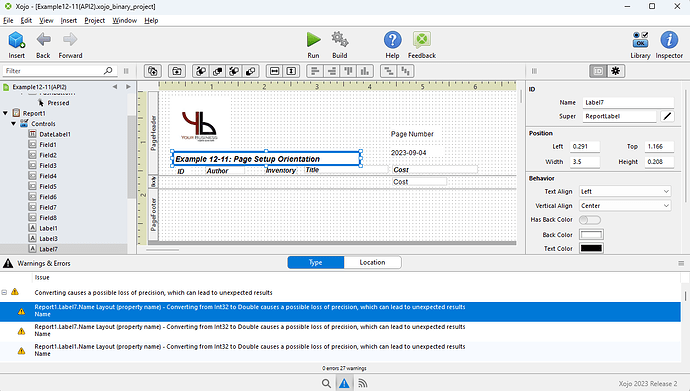
Task: Open Help with the question mark icon
Action: [393, 40]
